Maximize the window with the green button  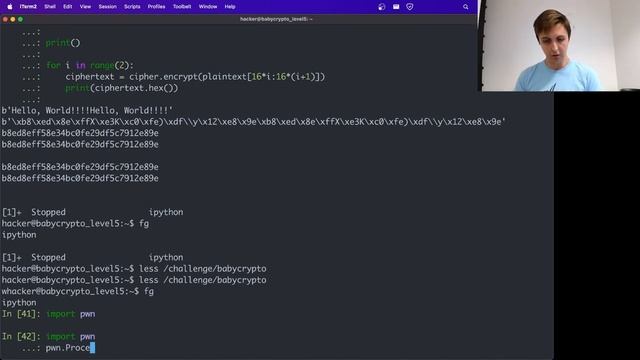pyautogui.click(x=20, y=19)
